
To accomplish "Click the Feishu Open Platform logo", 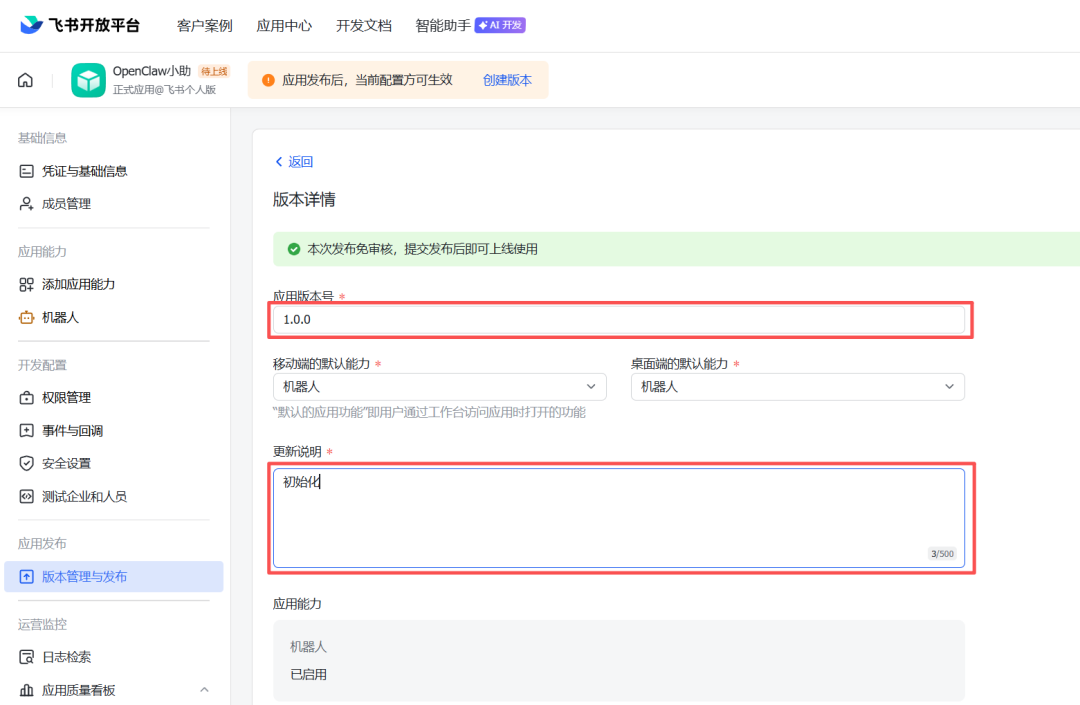I will [80, 25].
